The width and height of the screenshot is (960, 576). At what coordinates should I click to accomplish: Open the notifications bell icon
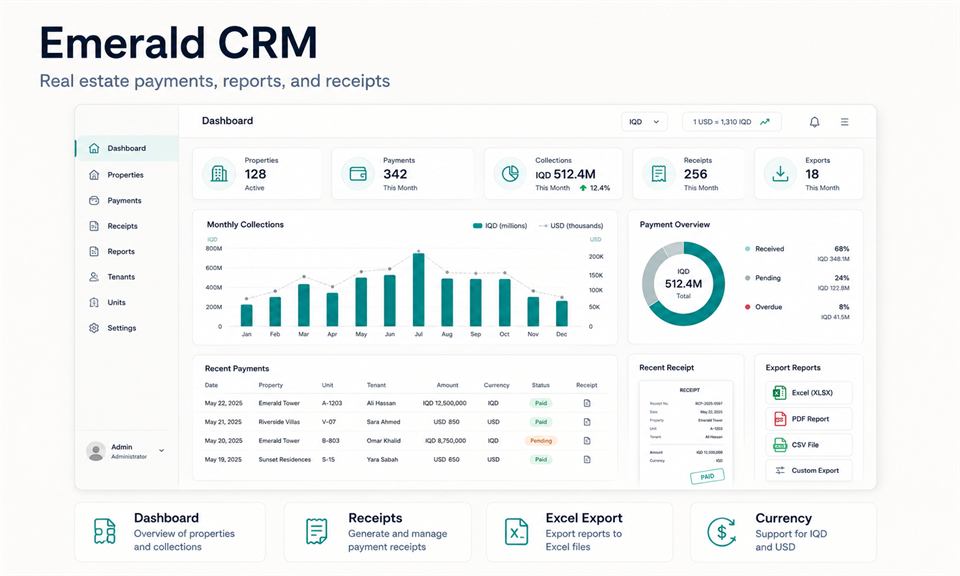coord(814,122)
